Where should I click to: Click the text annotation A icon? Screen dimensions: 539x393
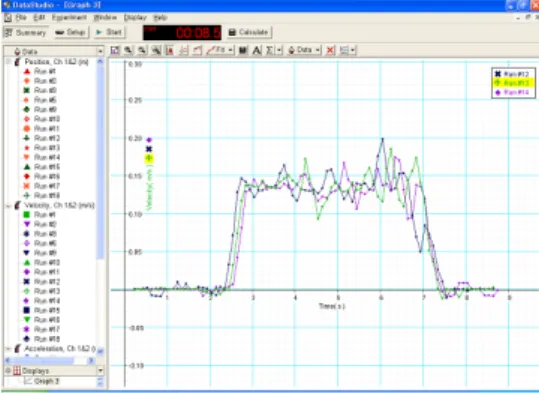click(256, 50)
